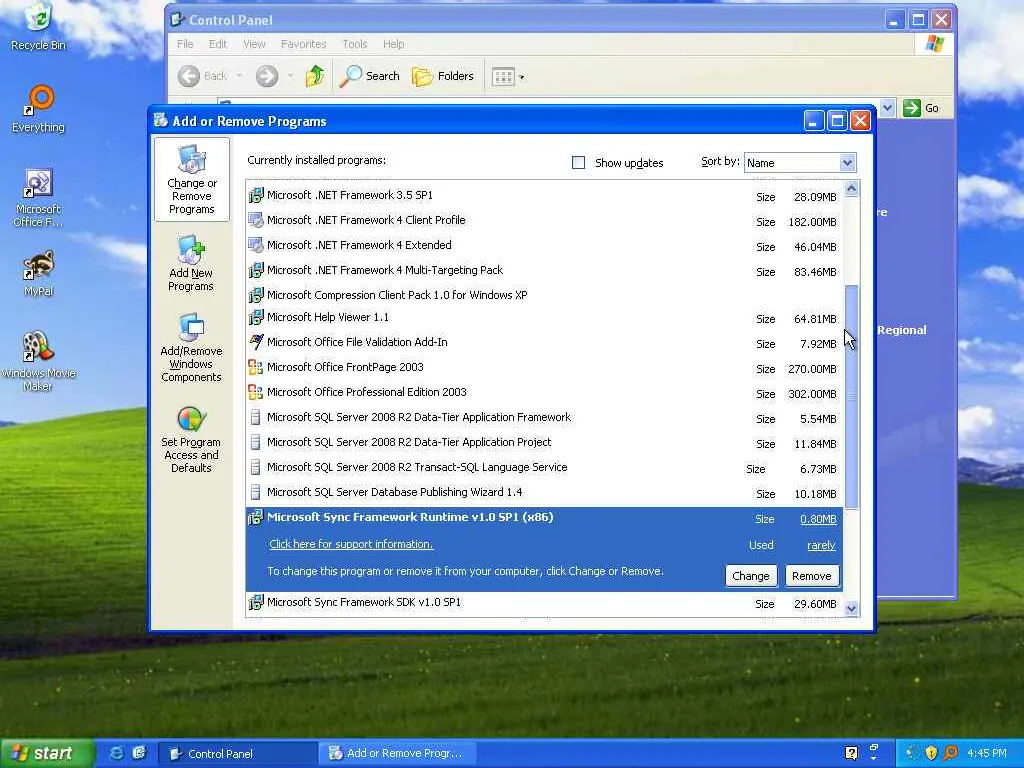Viewport: 1024px width, 768px height.
Task: Click icon of Microsoft Office FrontPage 2003
Action: tap(256, 367)
